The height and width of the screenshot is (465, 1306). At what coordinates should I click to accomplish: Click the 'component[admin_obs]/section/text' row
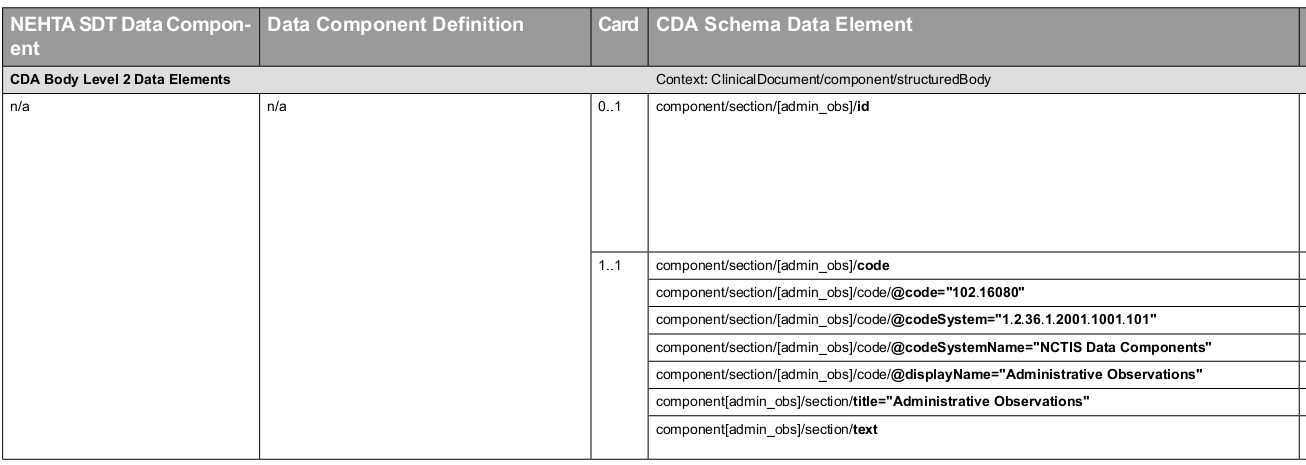pos(767,430)
